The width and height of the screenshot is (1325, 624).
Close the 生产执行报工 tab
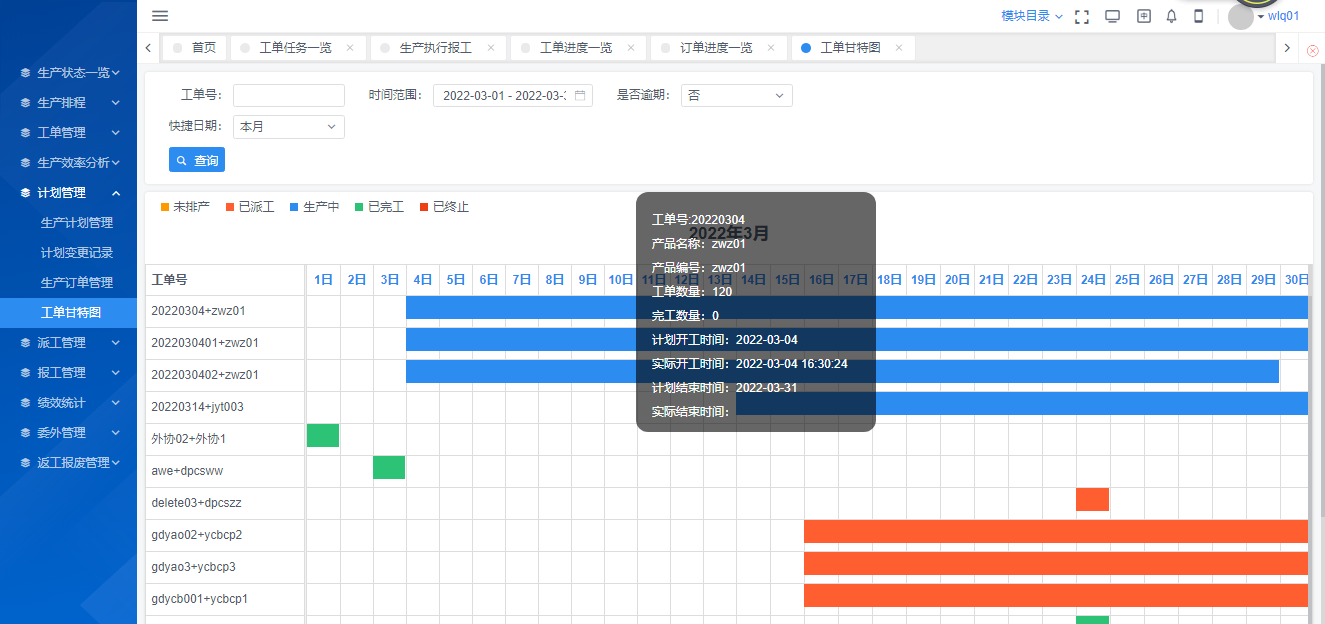(x=490, y=48)
